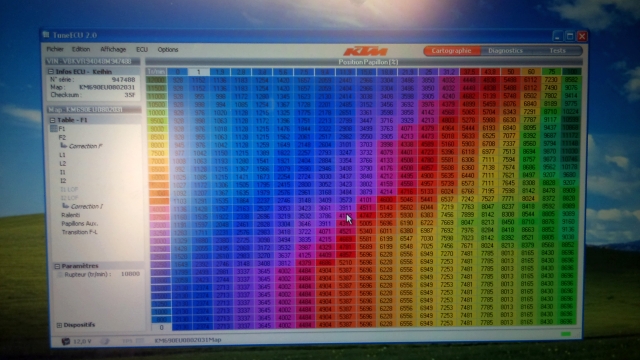This screenshot has width=640, height=360.
Task: Switch to the Diagnostics tab
Action: 505,51
